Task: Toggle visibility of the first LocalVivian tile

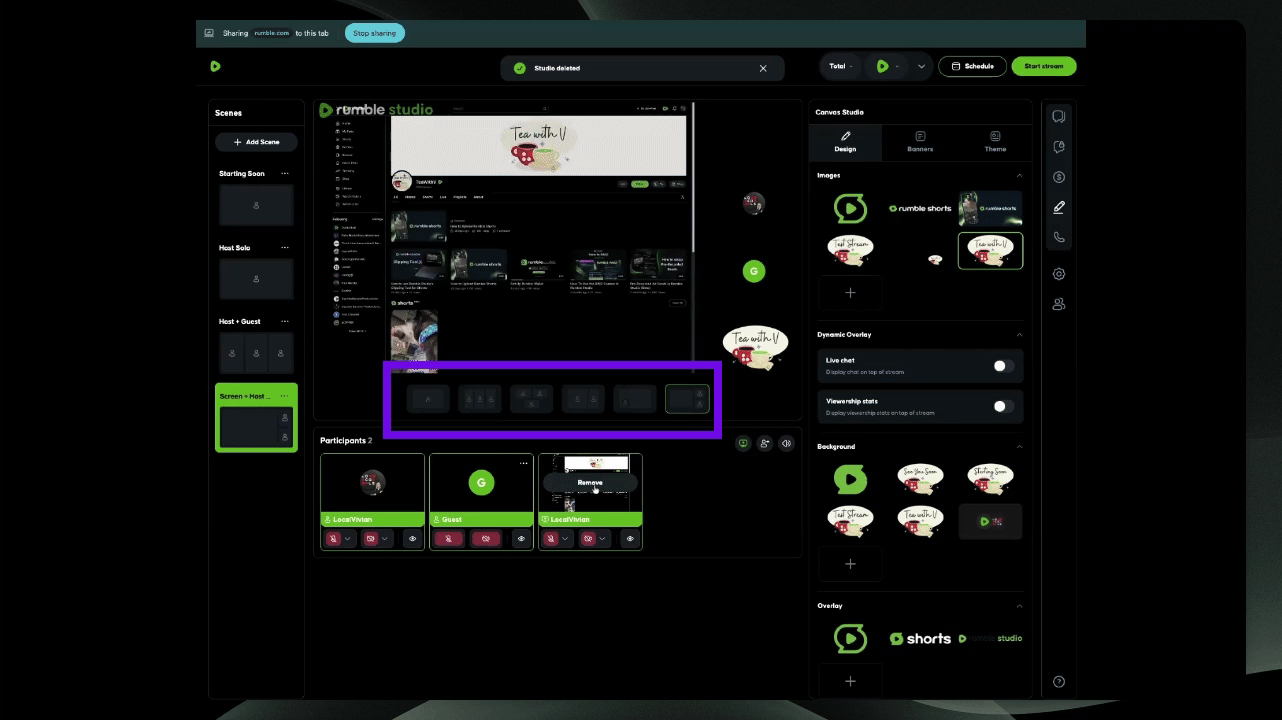Action: (x=412, y=538)
